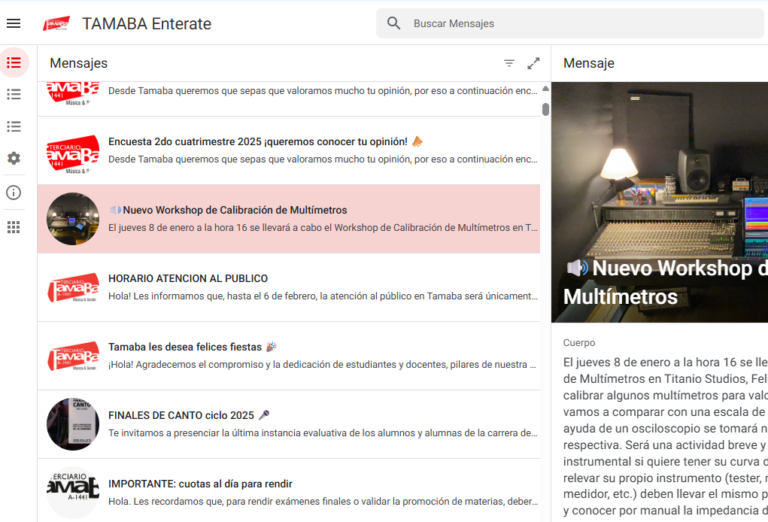Click the TAMABA logo in the header
The height and width of the screenshot is (522, 768).
[57, 23]
